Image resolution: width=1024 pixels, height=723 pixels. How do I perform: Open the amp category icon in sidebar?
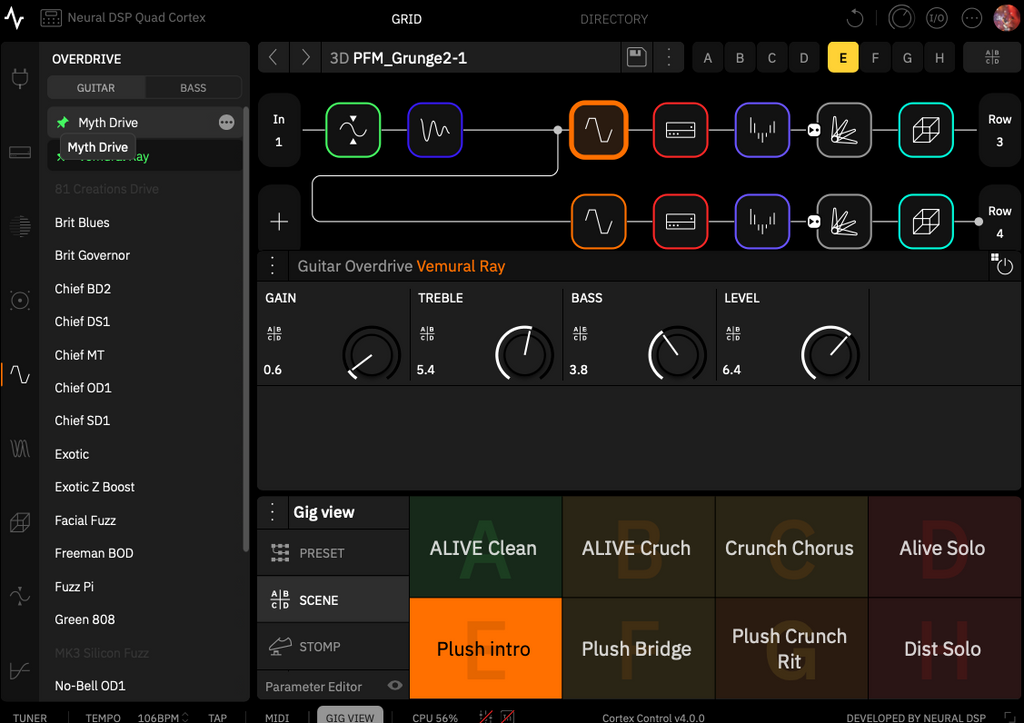pyautogui.click(x=20, y=152)
